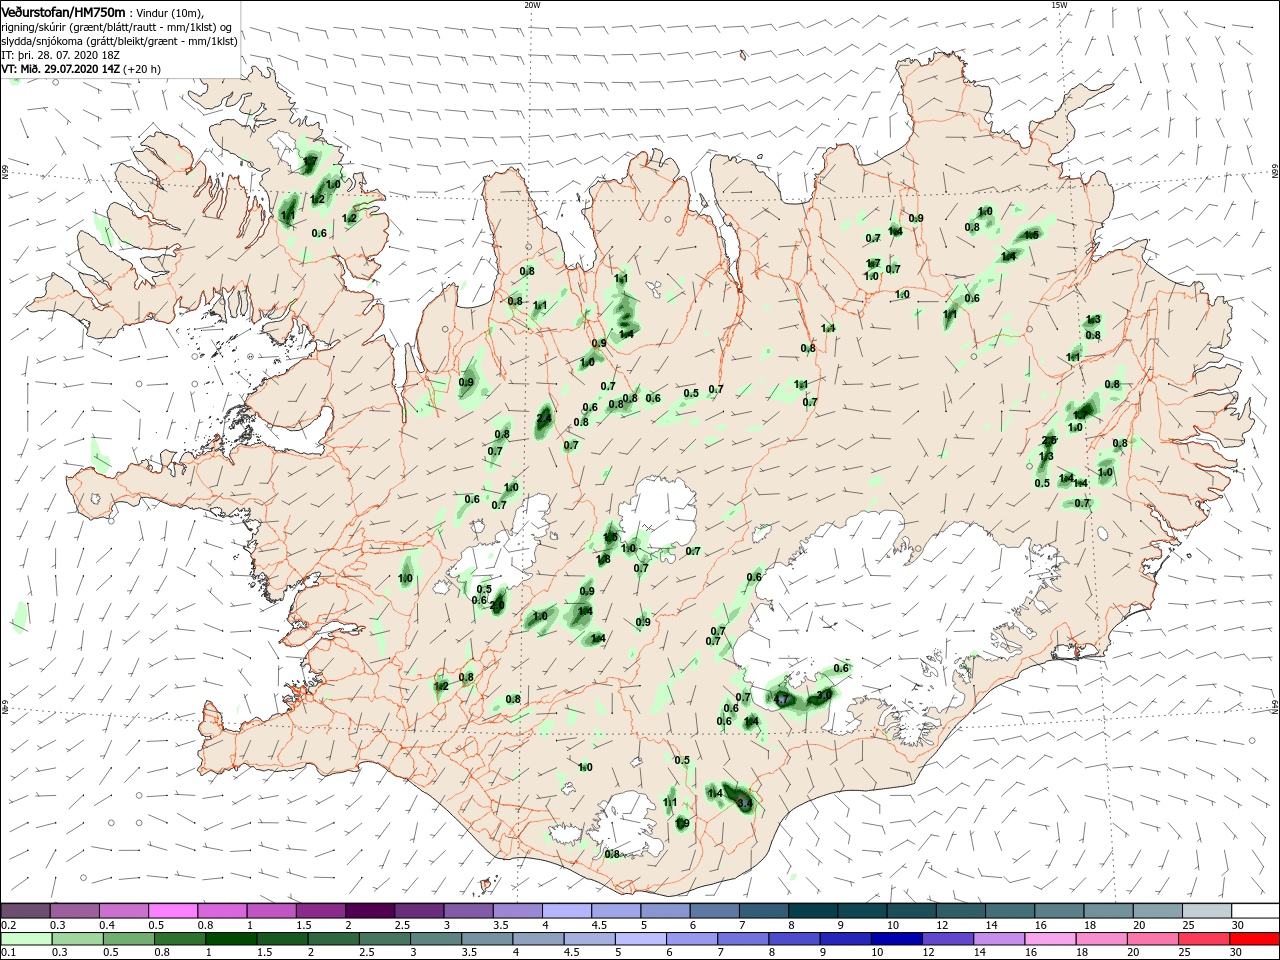Select the upper legend swatch starting at 8
Screen dimensions: 1280x960
[812, 910]
